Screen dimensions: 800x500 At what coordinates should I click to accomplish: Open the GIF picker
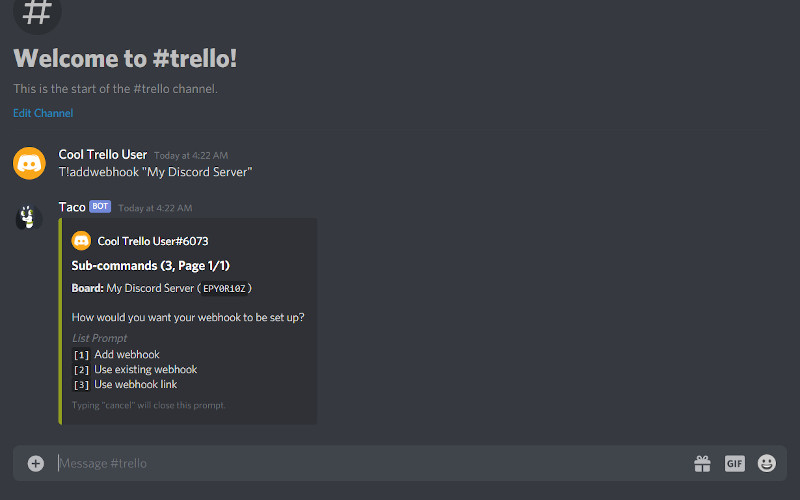click(735, 463)
